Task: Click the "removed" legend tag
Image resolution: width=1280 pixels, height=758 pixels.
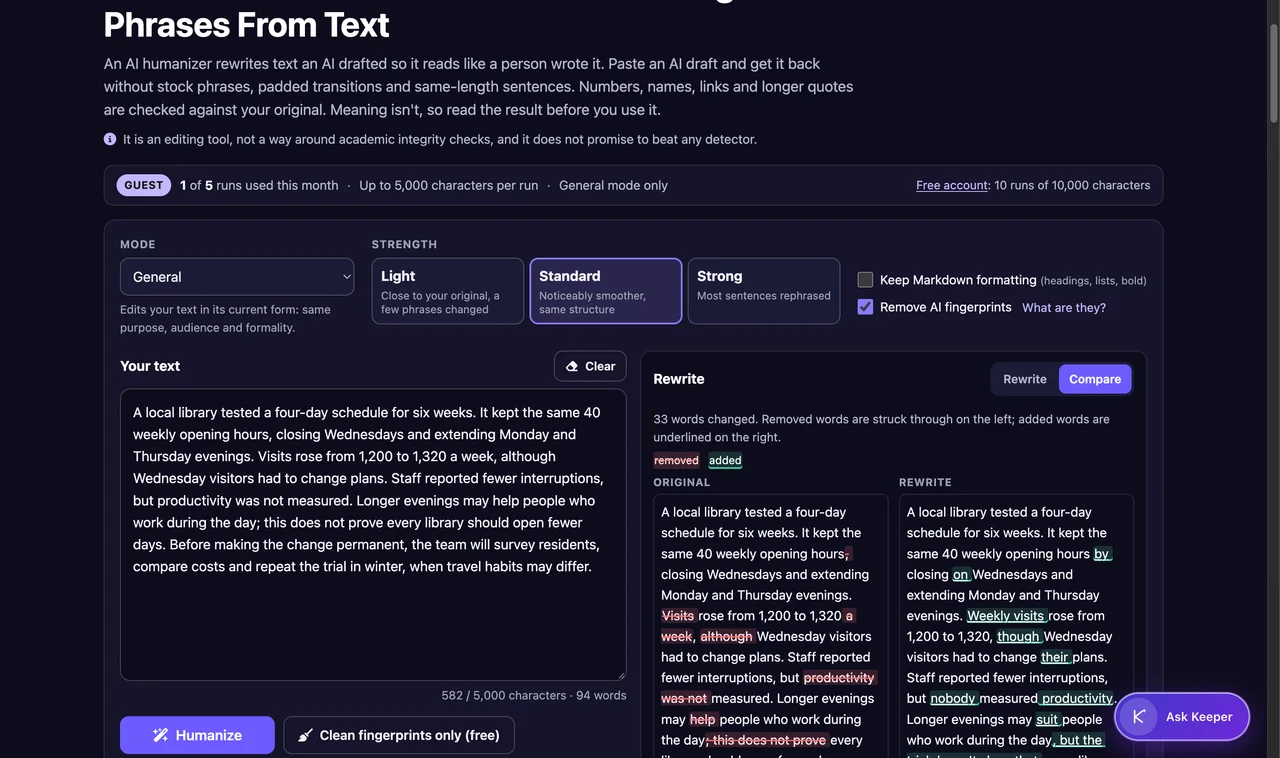Action: 677,460
